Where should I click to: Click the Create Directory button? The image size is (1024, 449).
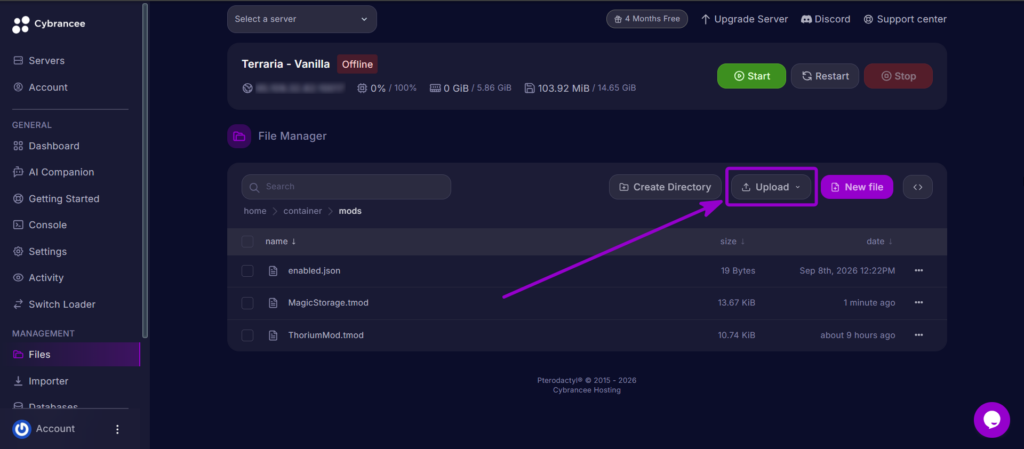click(665, 187)
